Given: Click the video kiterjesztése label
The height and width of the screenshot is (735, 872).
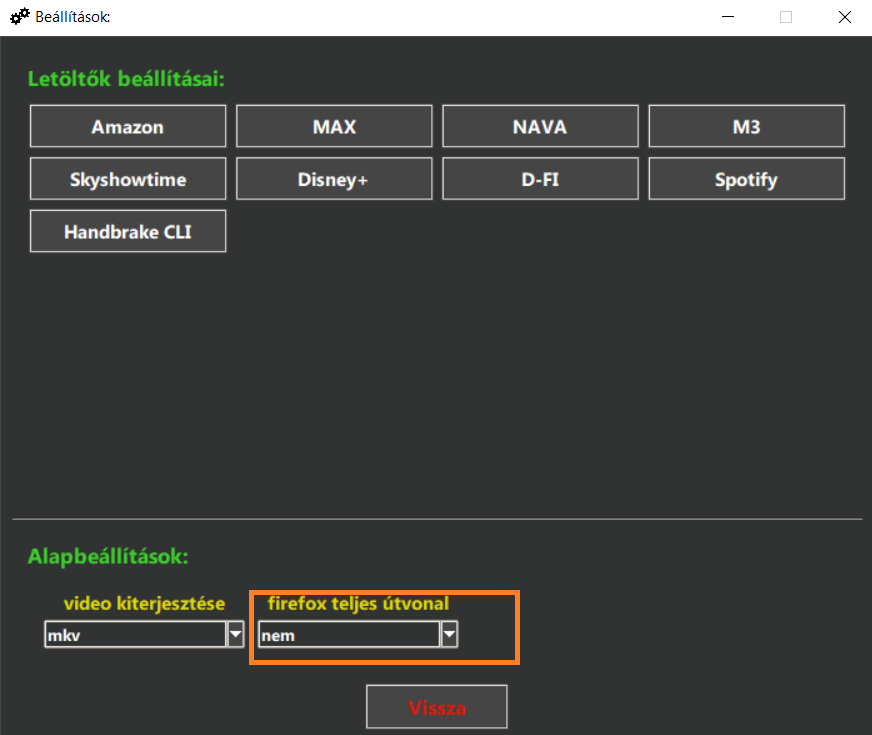Looking at the screenshot, I should pyautogui.click(x=145, y=603).
